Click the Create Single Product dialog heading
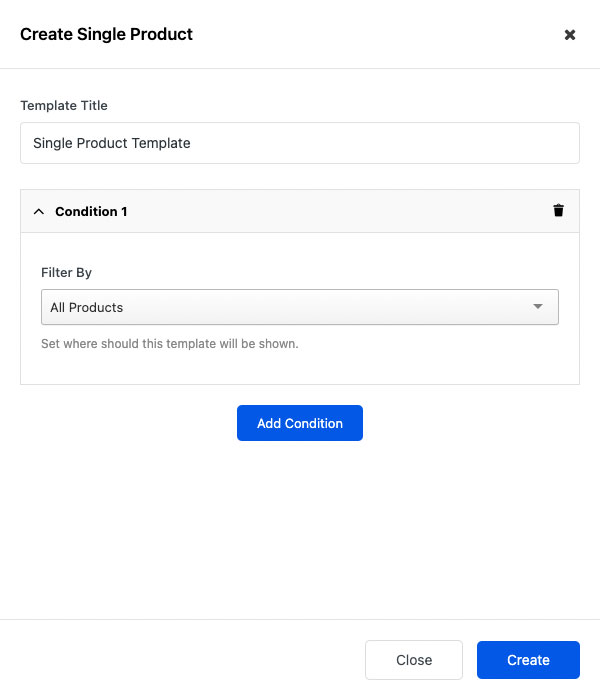Screen dimensions: 600x700 tap(107, 34)
